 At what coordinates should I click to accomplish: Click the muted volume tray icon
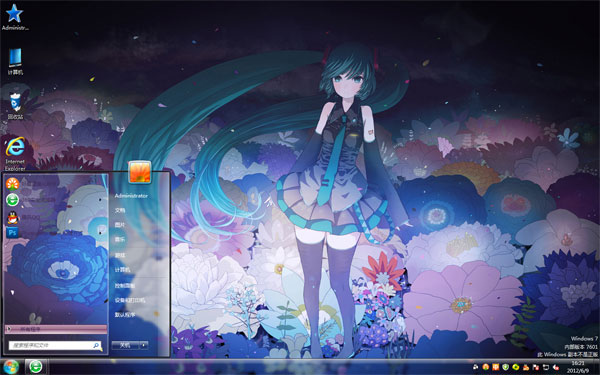pyautogui.click(x=556, y=367)
